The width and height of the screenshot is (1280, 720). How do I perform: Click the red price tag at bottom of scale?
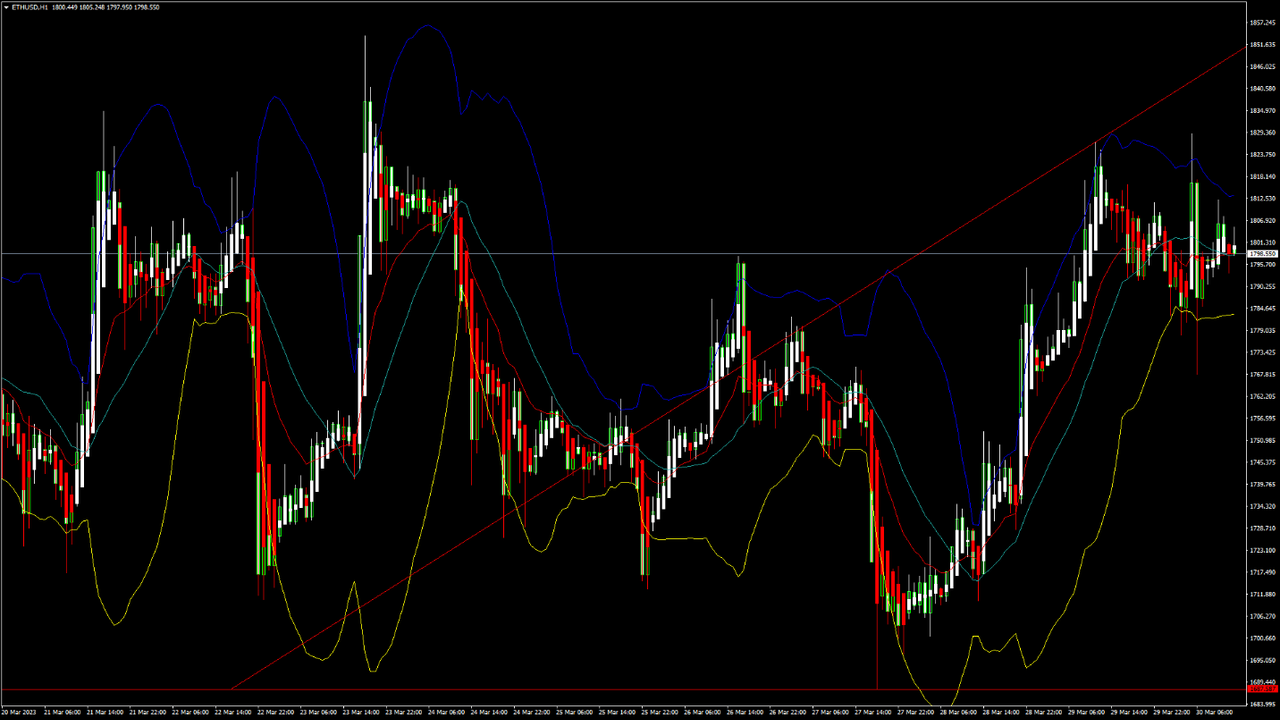(x=1262, y=689)
